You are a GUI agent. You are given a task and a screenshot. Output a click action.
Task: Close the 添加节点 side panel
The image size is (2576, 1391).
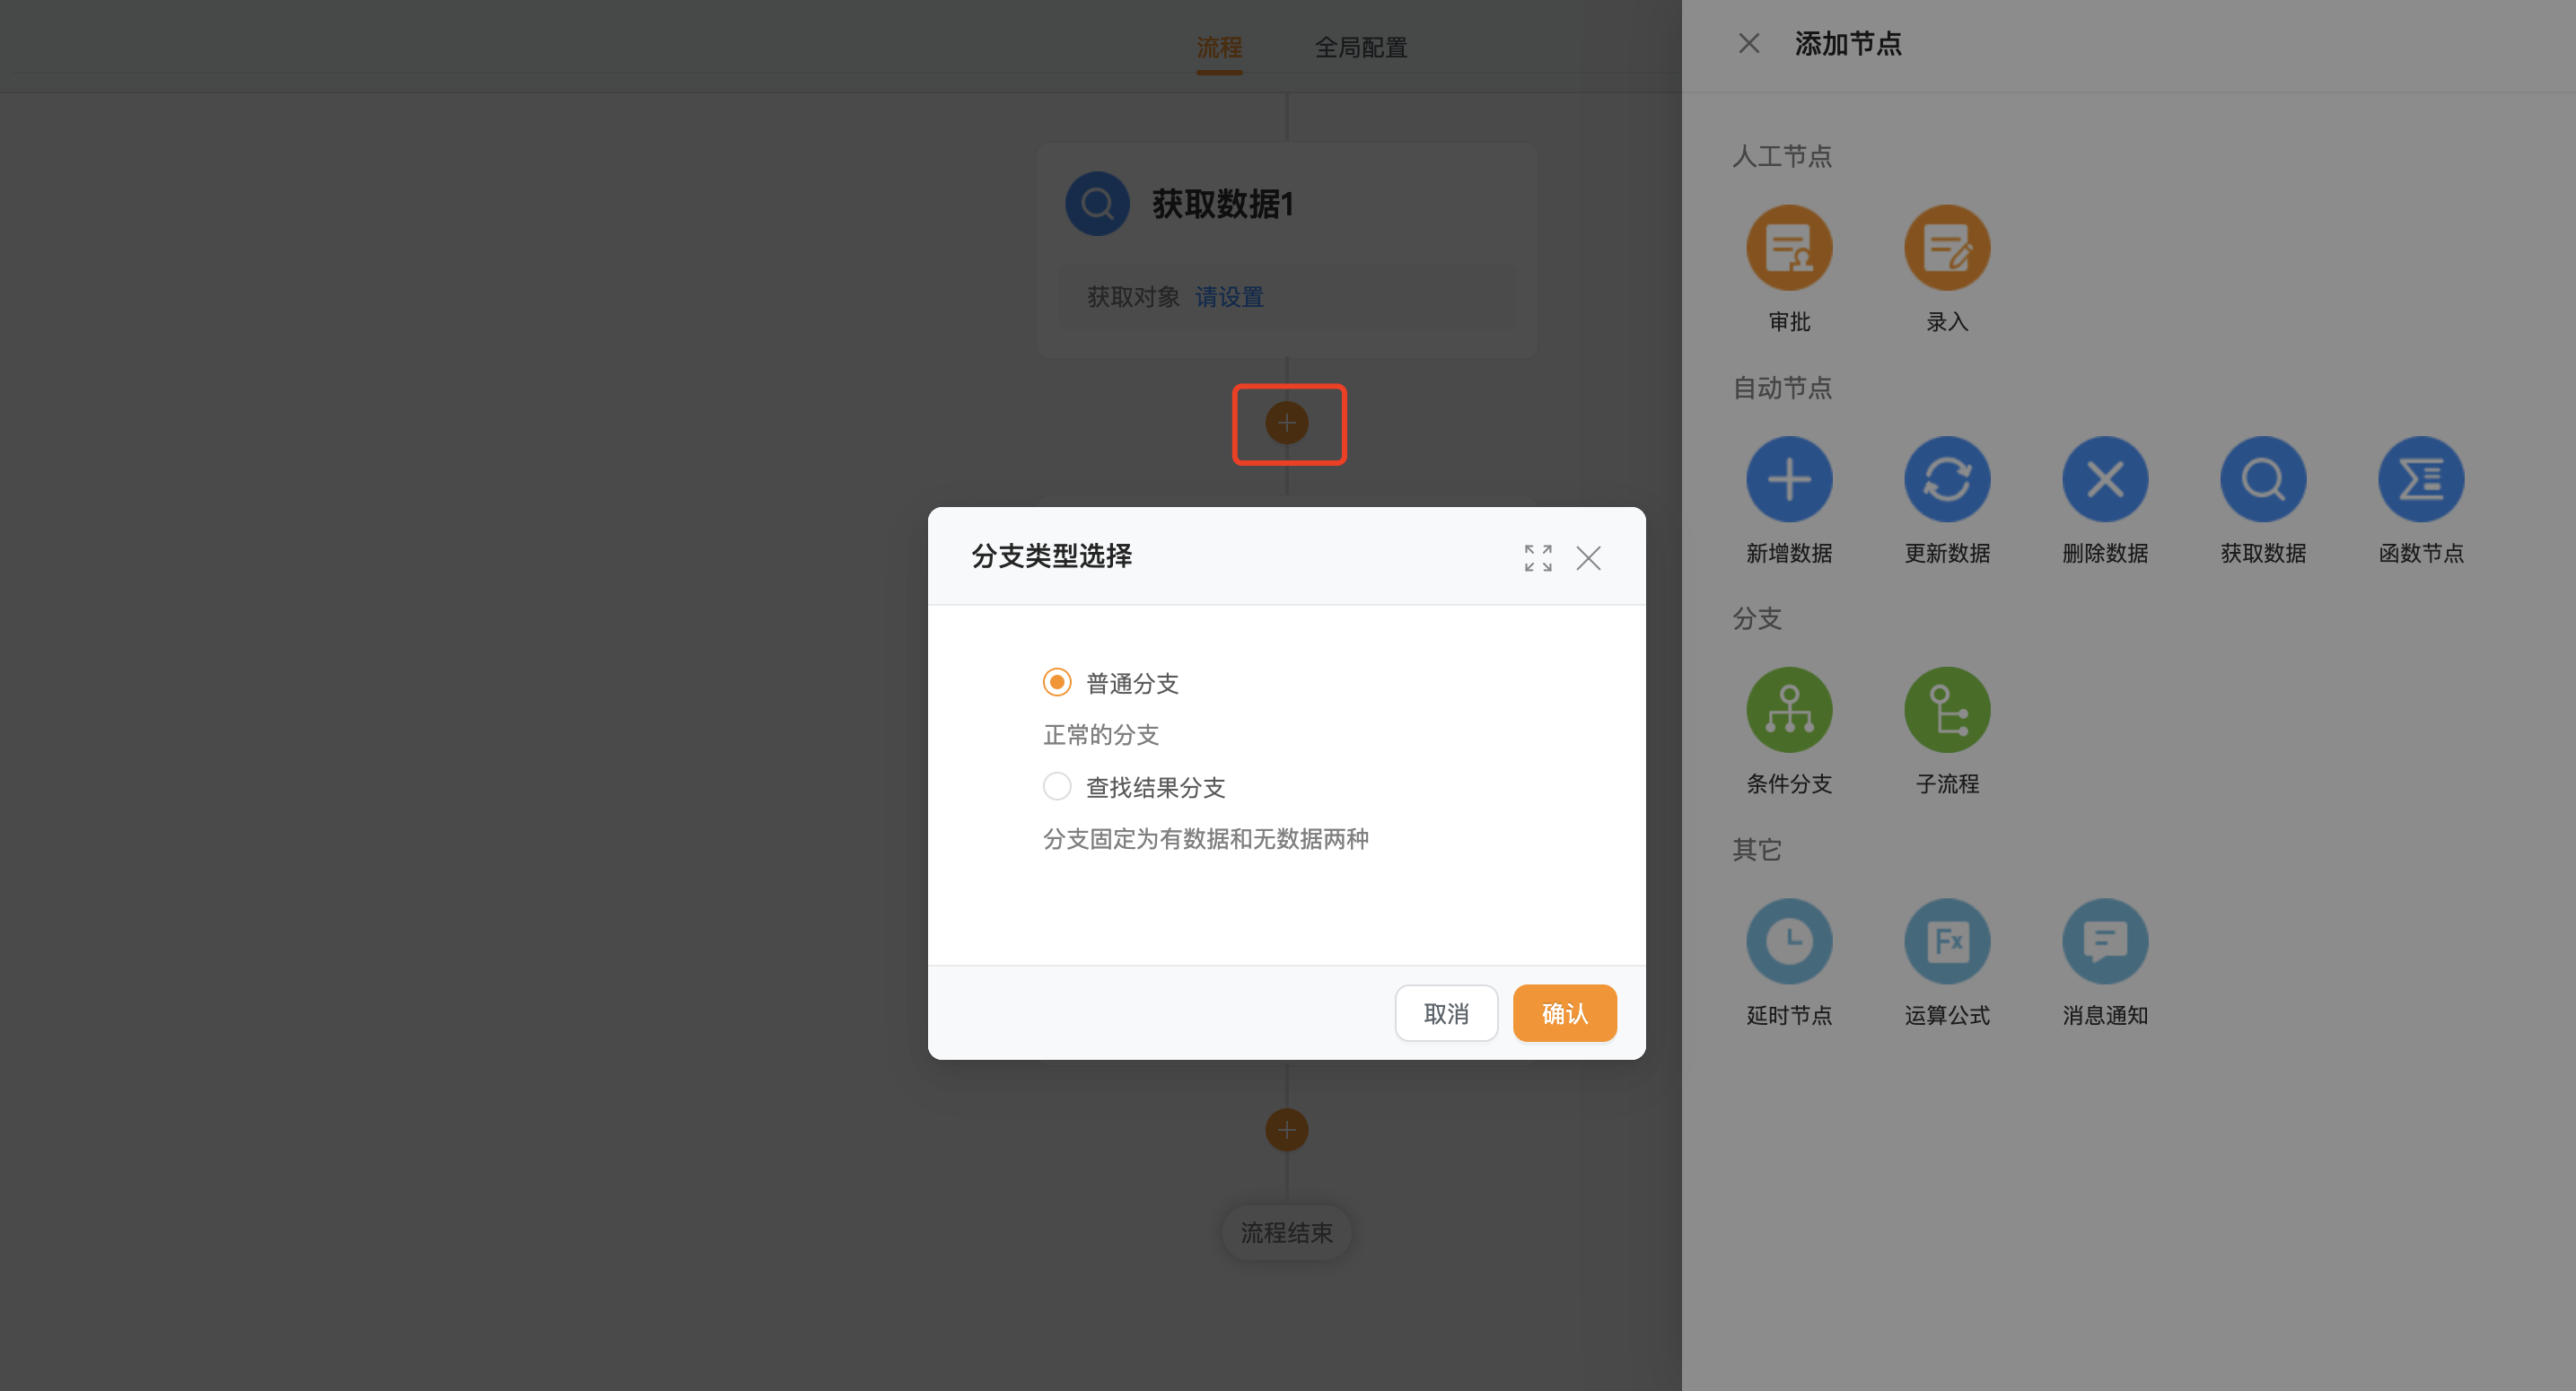coord(1749,43)
